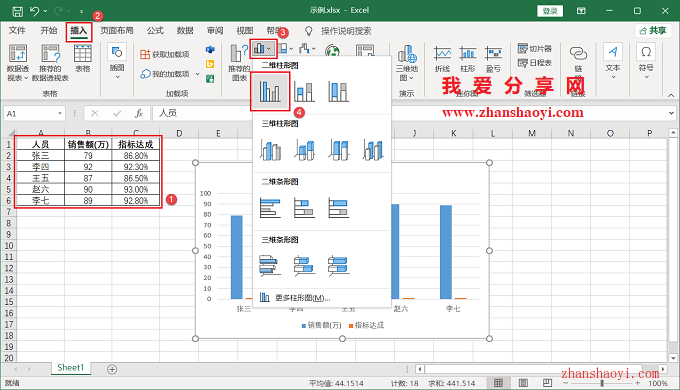Screen dimensions: 680x390
Task: Open Customize Quick Access Toolbar dropdown
Action: pos(82,11)
